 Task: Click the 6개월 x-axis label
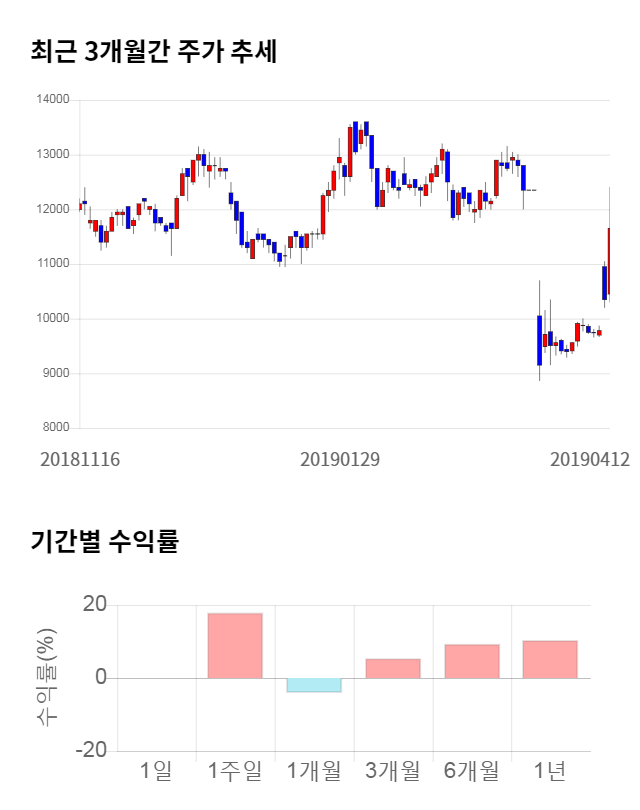tap(472, 771)
